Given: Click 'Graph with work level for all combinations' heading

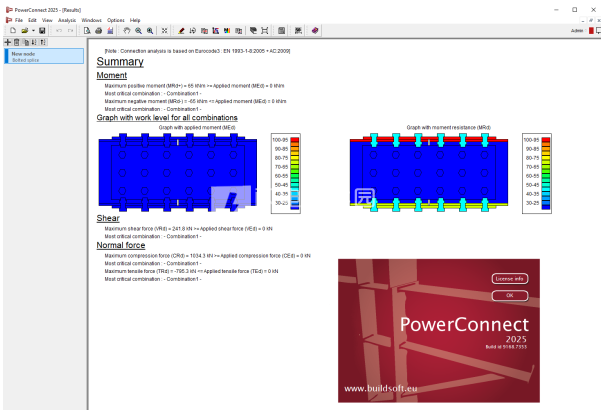Looking at the screenshot, I should 167,118.
